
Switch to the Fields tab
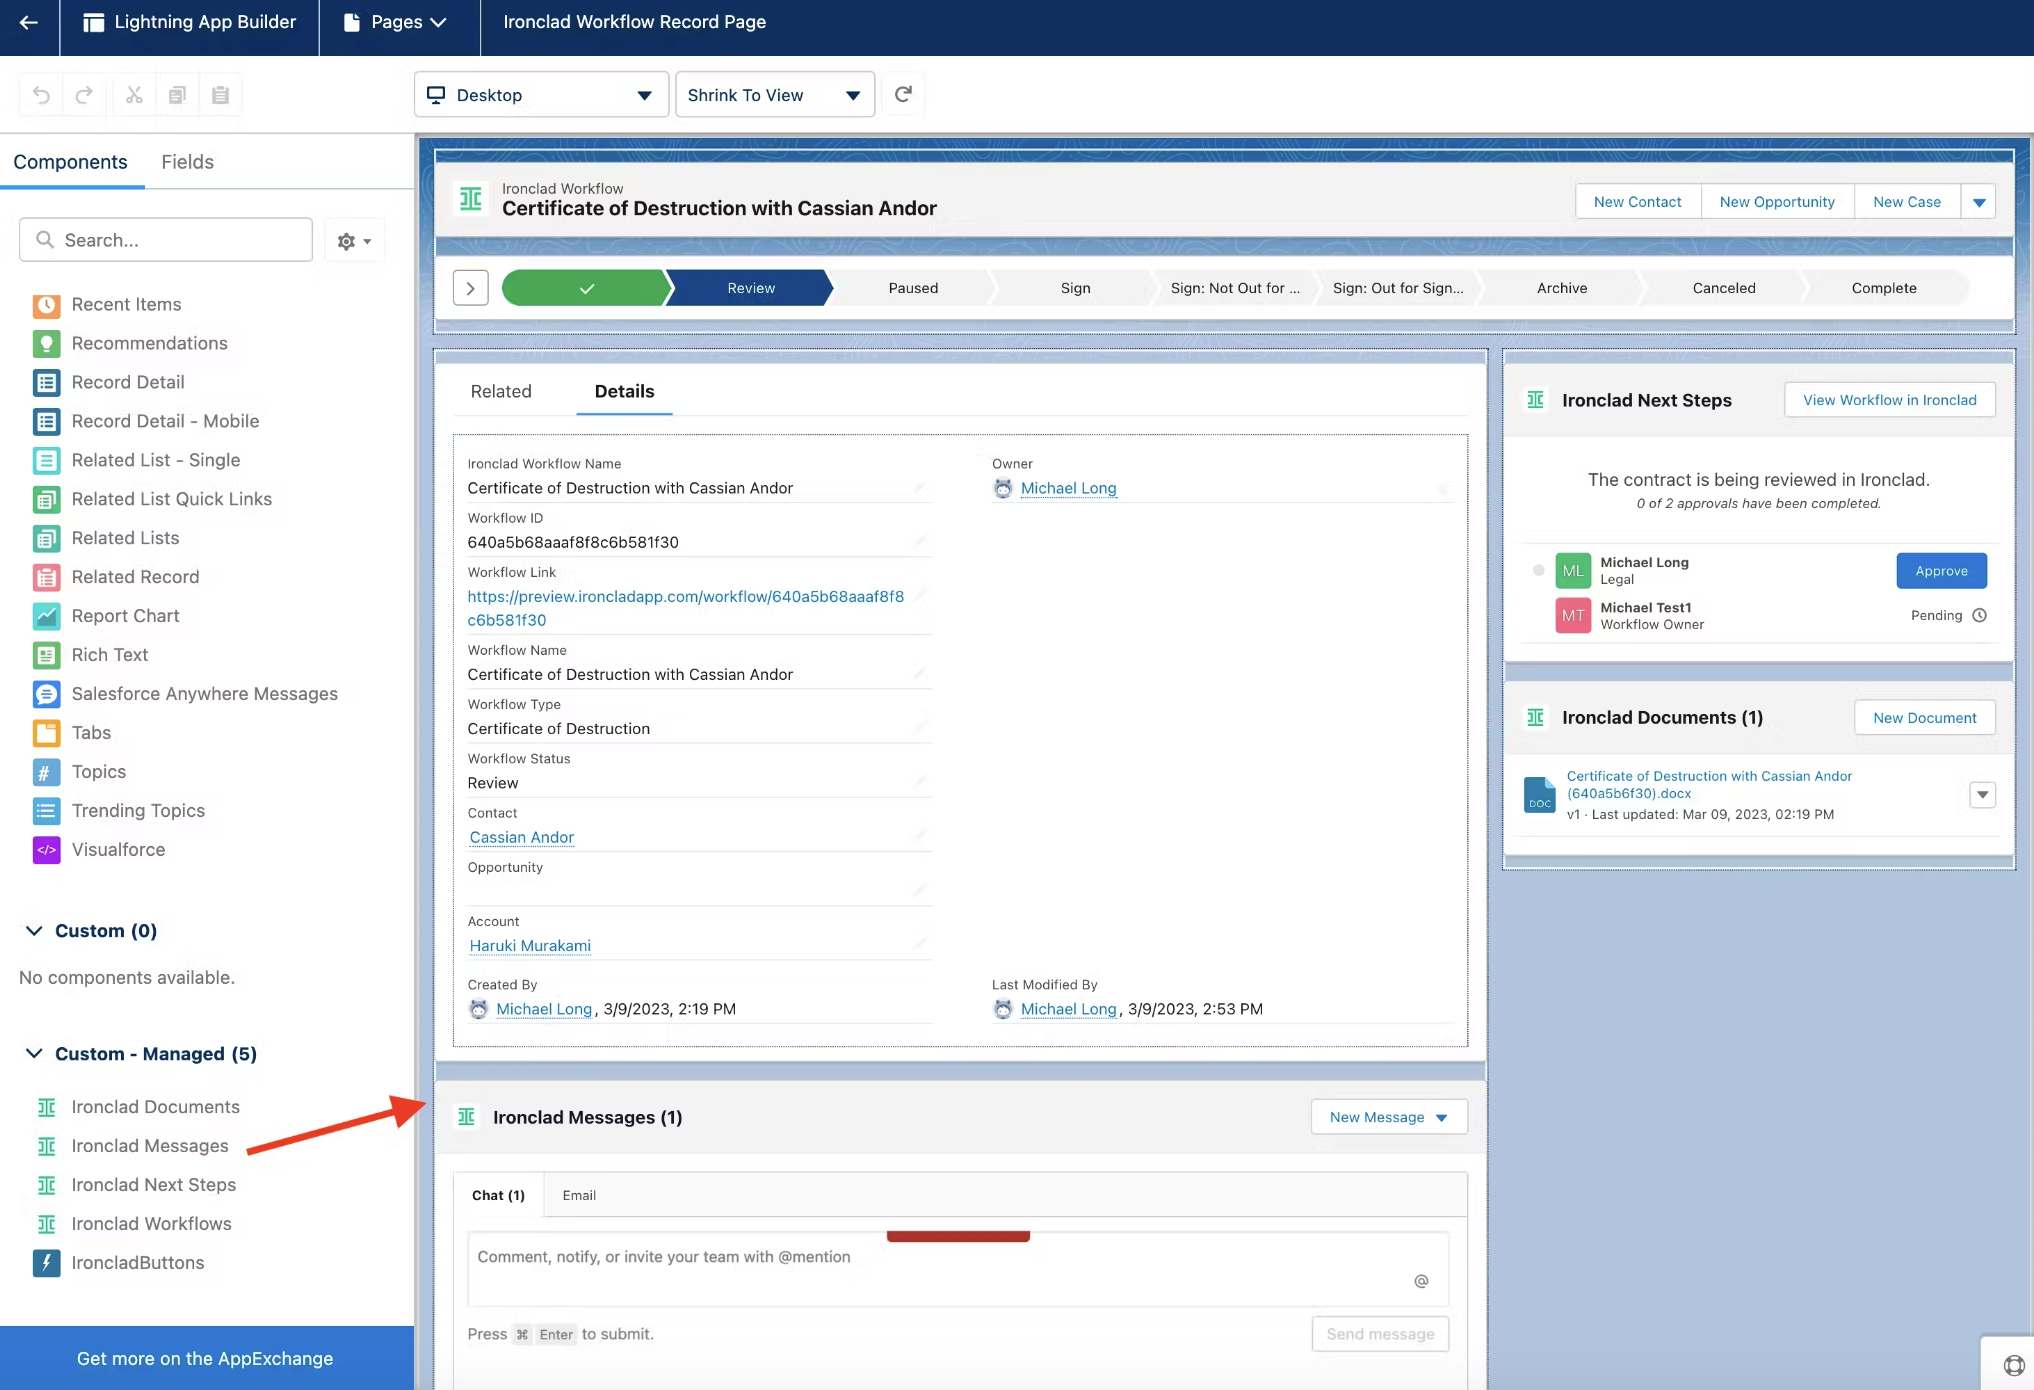(x=188, y=162)
